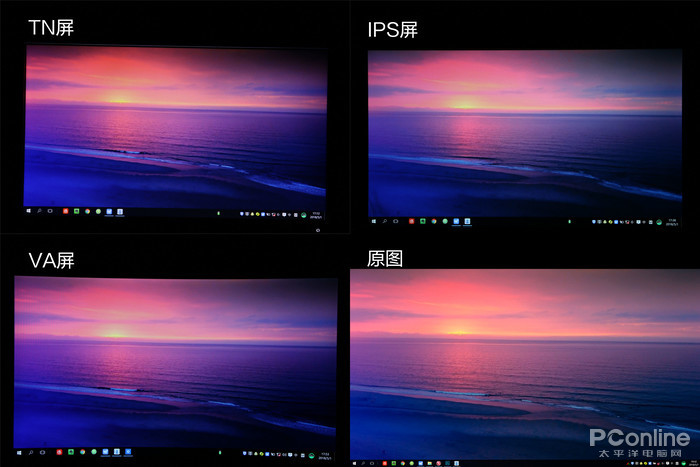
Task: Open Task View on the TN screen
Action: (x=50, y=211)
